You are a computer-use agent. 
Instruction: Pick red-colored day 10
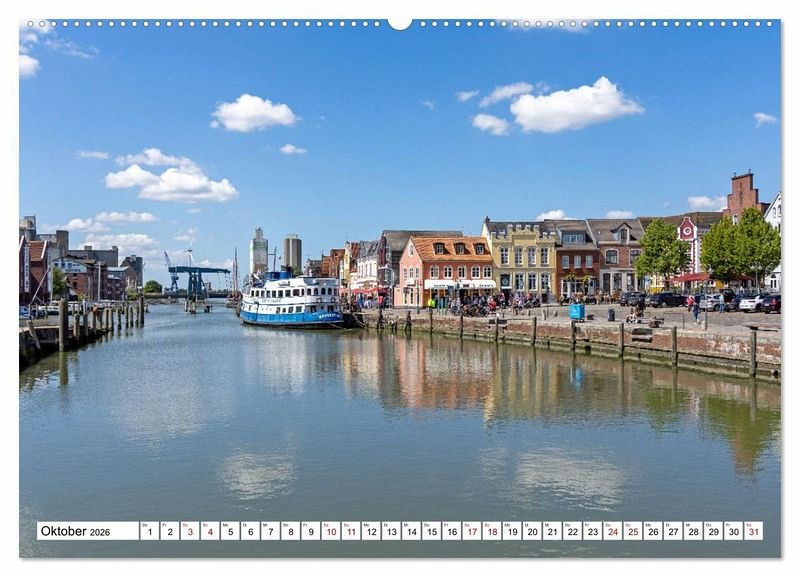tap(331, 531)
